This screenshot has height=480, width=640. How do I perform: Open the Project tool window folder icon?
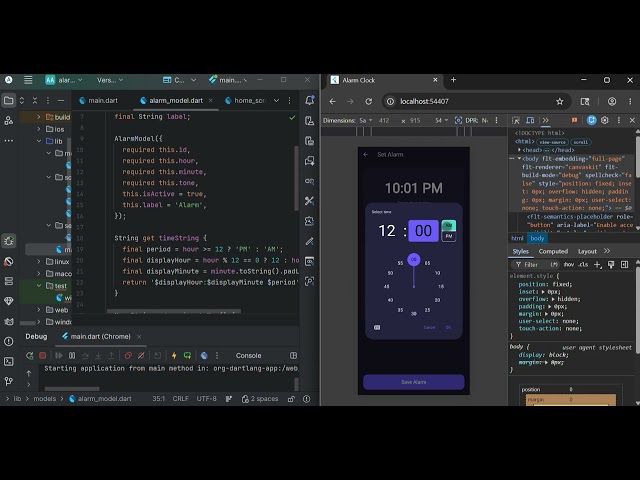click(8, 100)
